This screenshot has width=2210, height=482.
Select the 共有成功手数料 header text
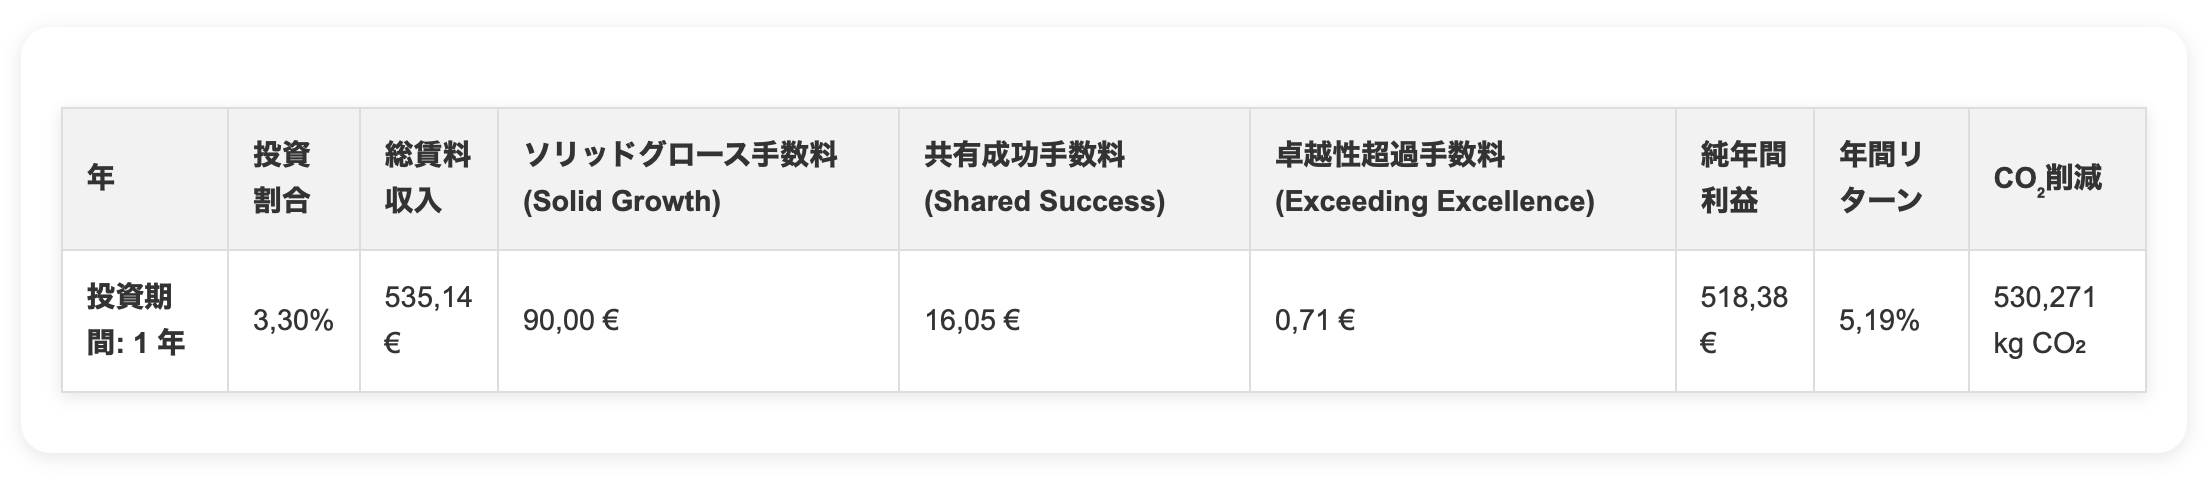click(1024, 156)
